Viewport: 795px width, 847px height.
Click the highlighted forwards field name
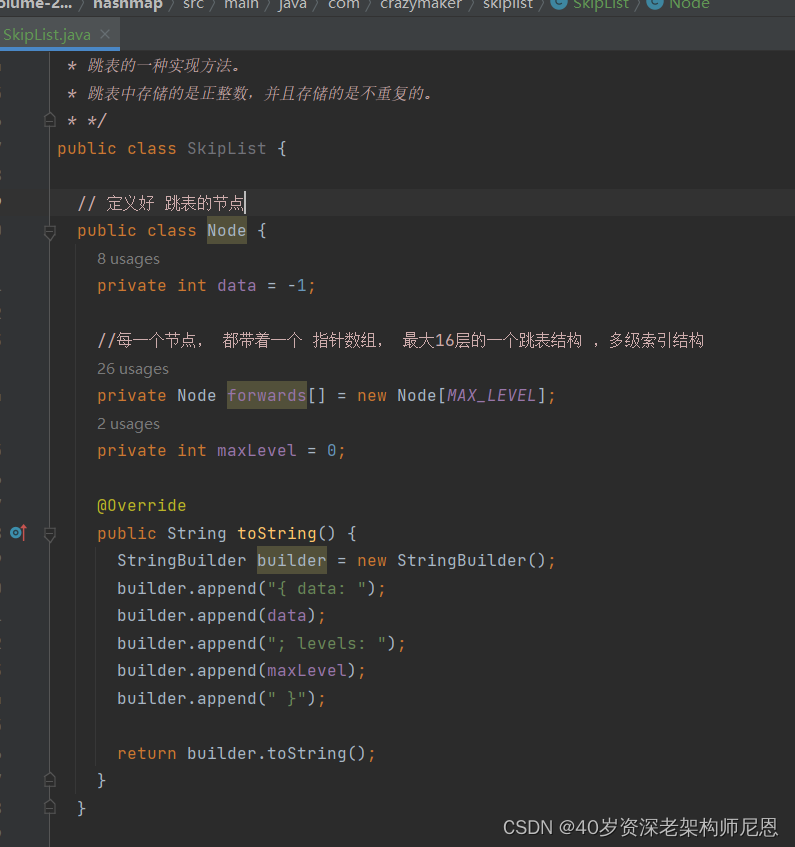267,395
